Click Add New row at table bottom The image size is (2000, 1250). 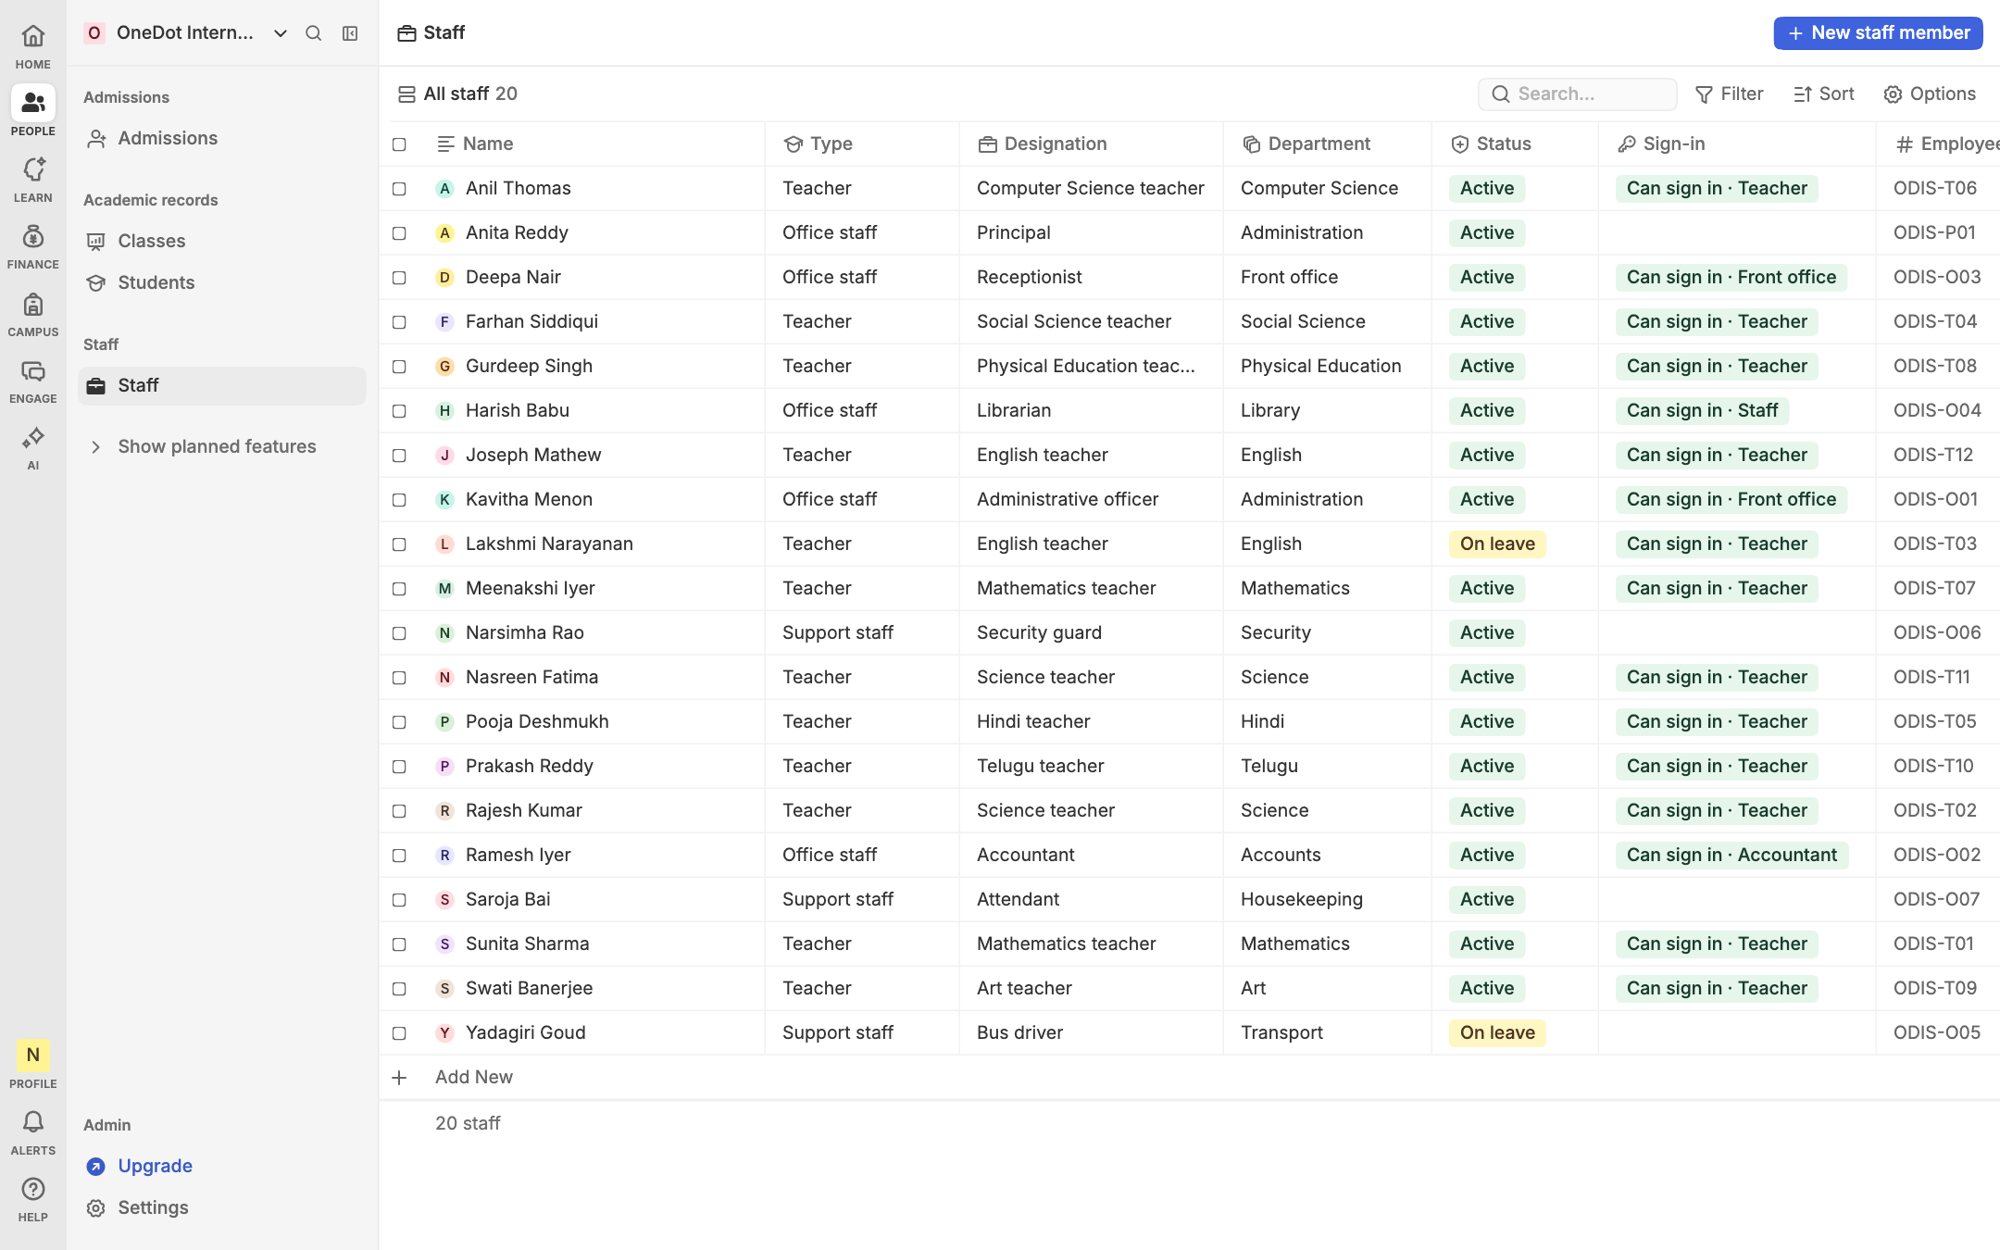pyautogui.click(x=473, y=1077)
